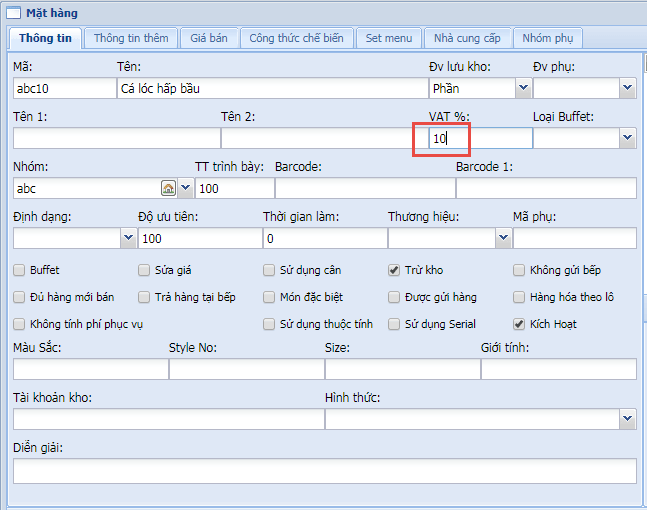Check the Món đặc biệt option
Viewport: 647px width, 510px height.
tap(269, 297)
